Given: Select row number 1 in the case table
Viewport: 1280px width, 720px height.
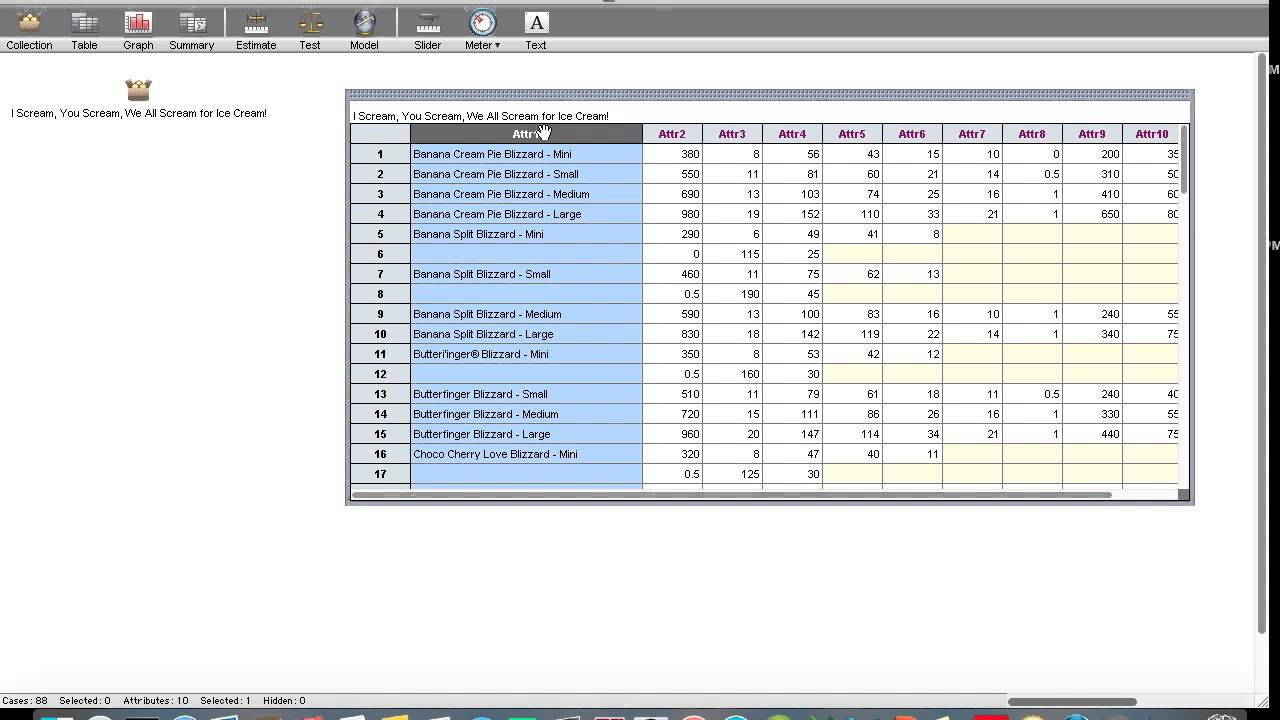Looking at the screenshot, I should pyautogui.click(x=380, y=154).
